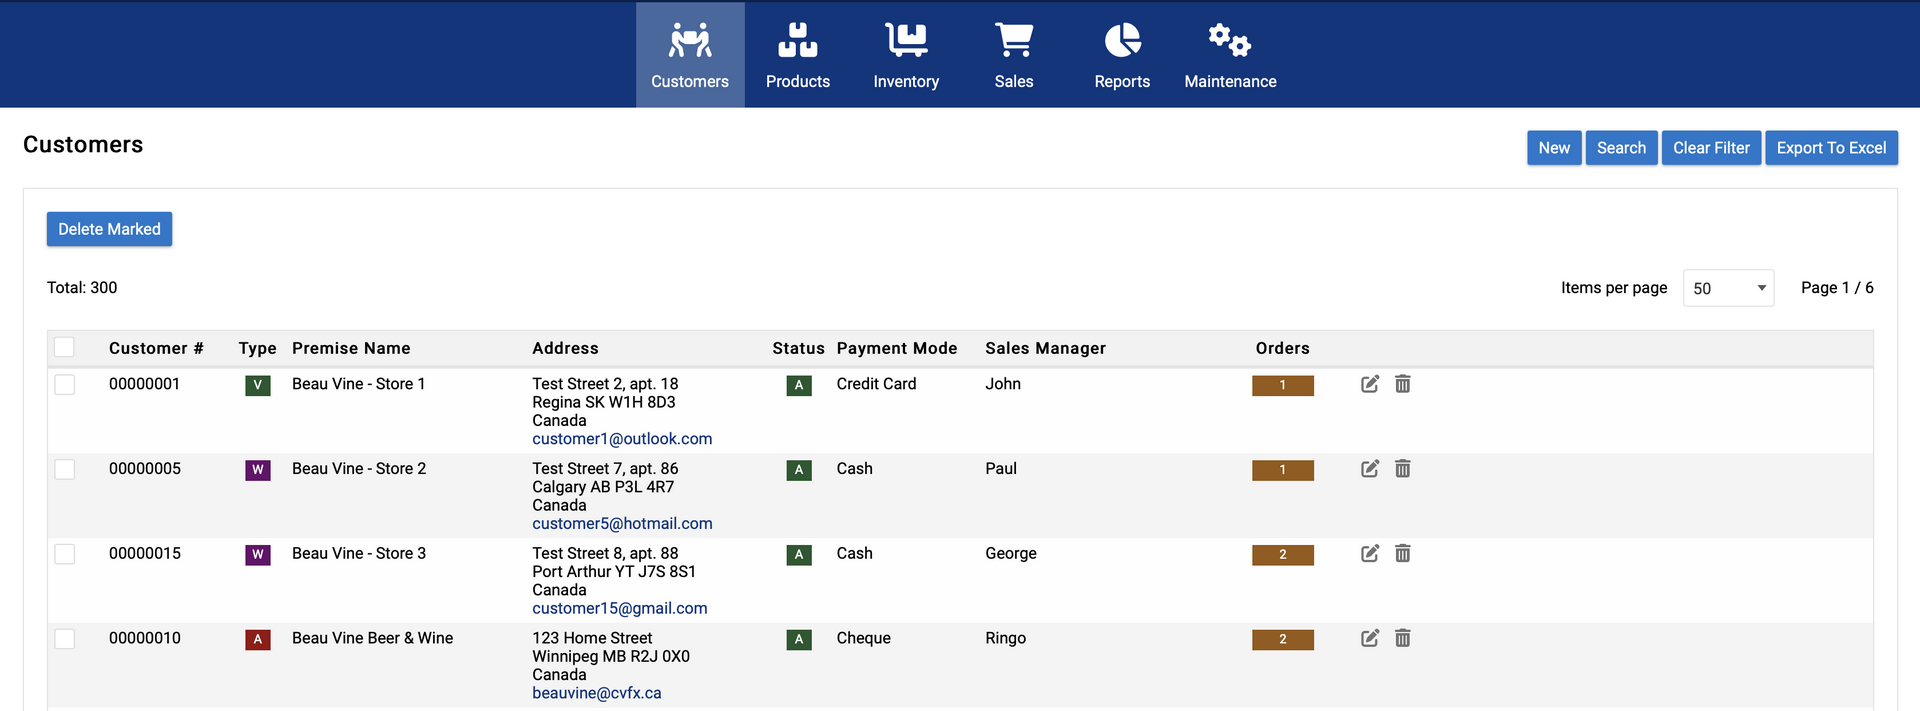
Task: Click the orange Orders badge for Store 2
Action: click(1282, 470)
